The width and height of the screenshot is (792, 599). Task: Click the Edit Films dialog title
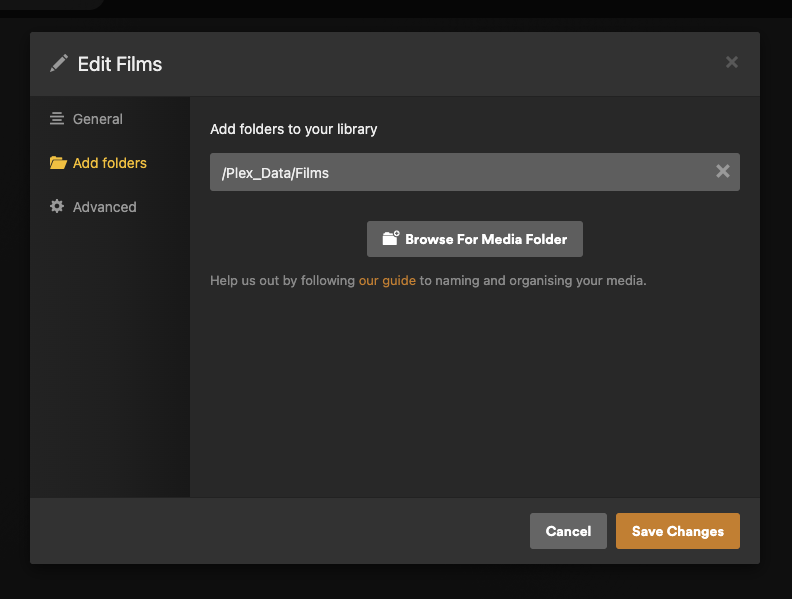pyautogui.click(x=120, y=64)
